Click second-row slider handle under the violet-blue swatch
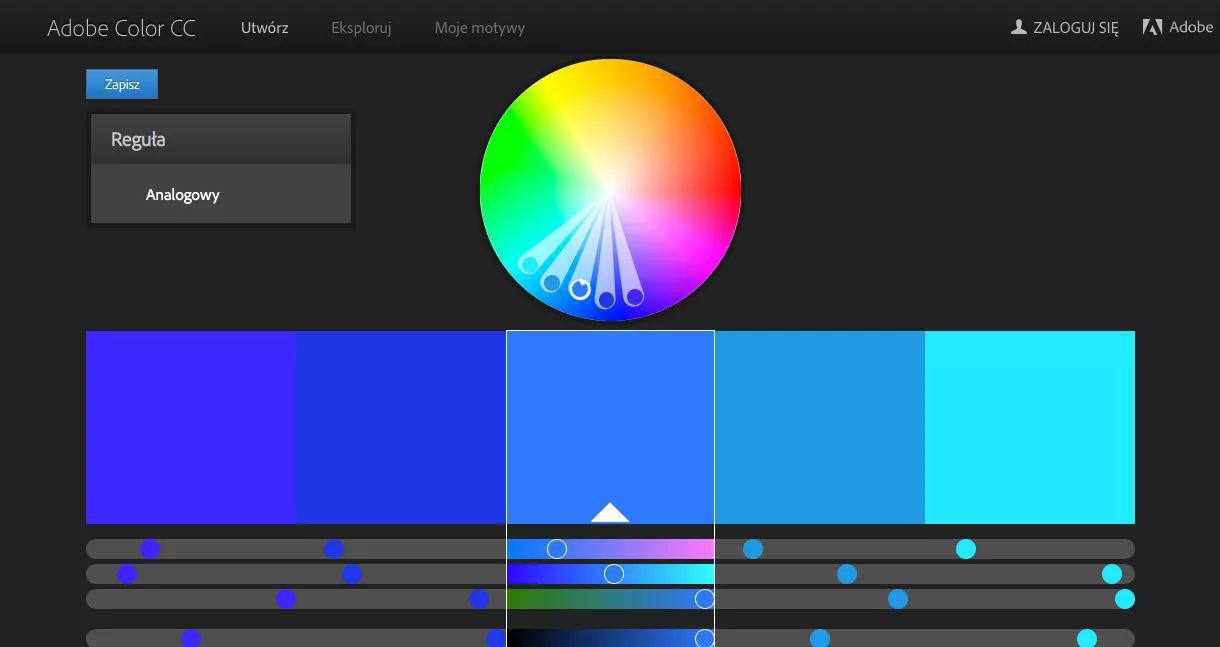This screenshot has height=647, width=1220. coord(127,574)
